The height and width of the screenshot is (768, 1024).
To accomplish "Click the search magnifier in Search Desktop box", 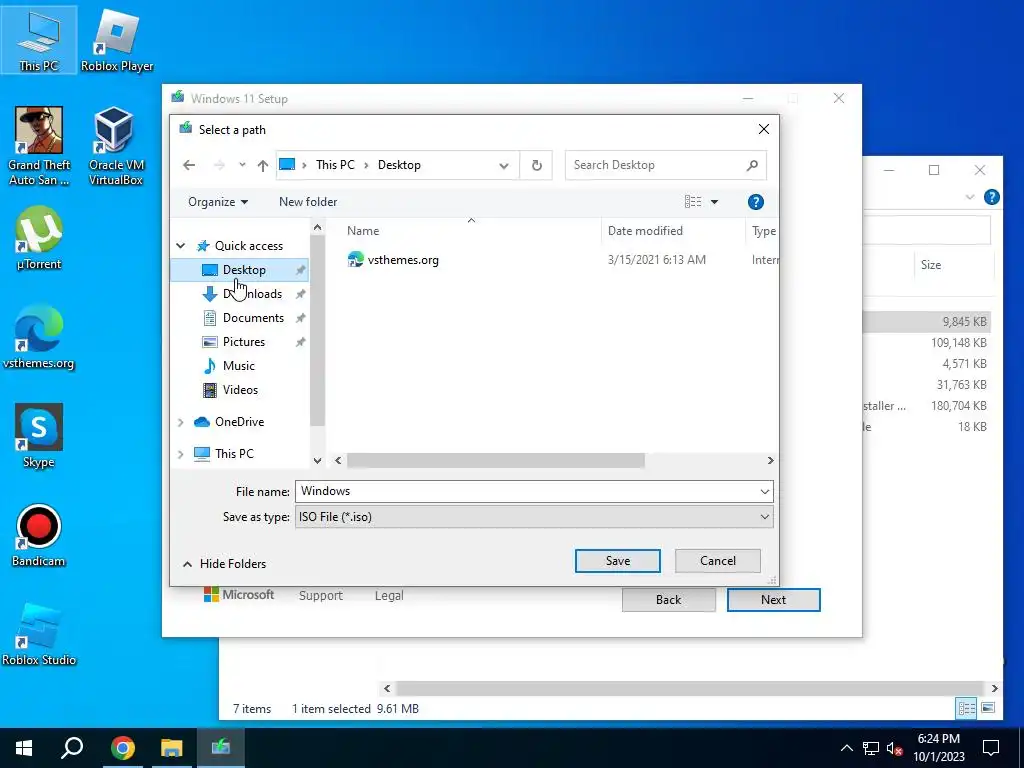I will click(752, 165).
